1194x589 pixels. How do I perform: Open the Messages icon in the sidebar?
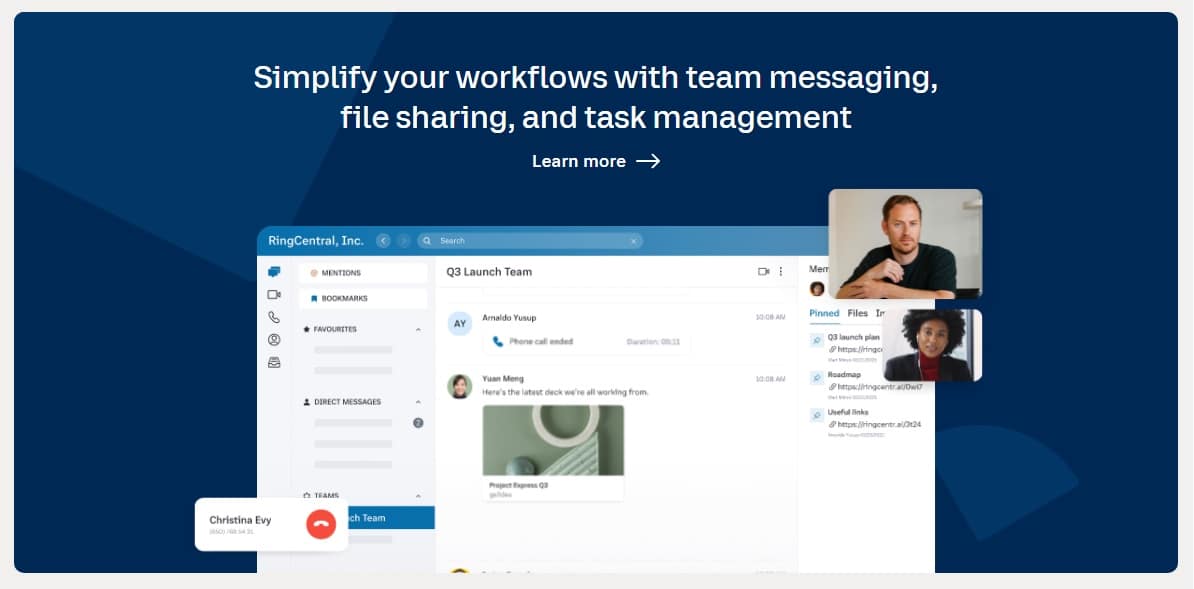pos(274,272)
